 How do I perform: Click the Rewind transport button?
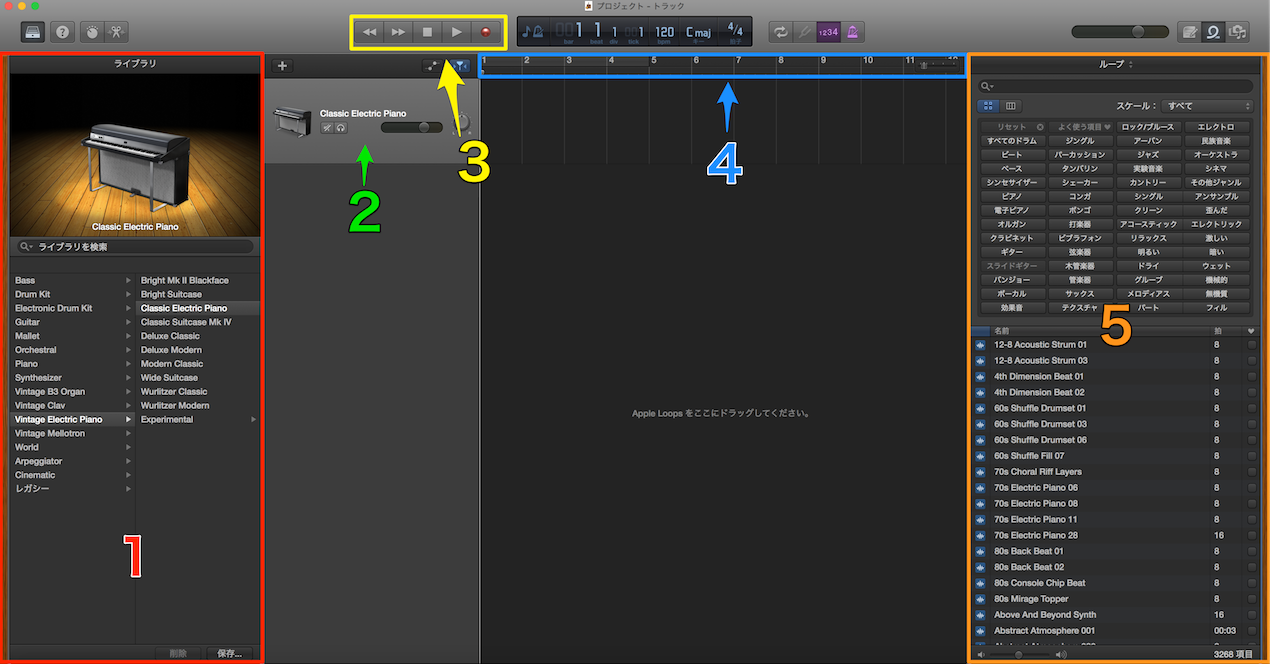click(x=369, y=32)
